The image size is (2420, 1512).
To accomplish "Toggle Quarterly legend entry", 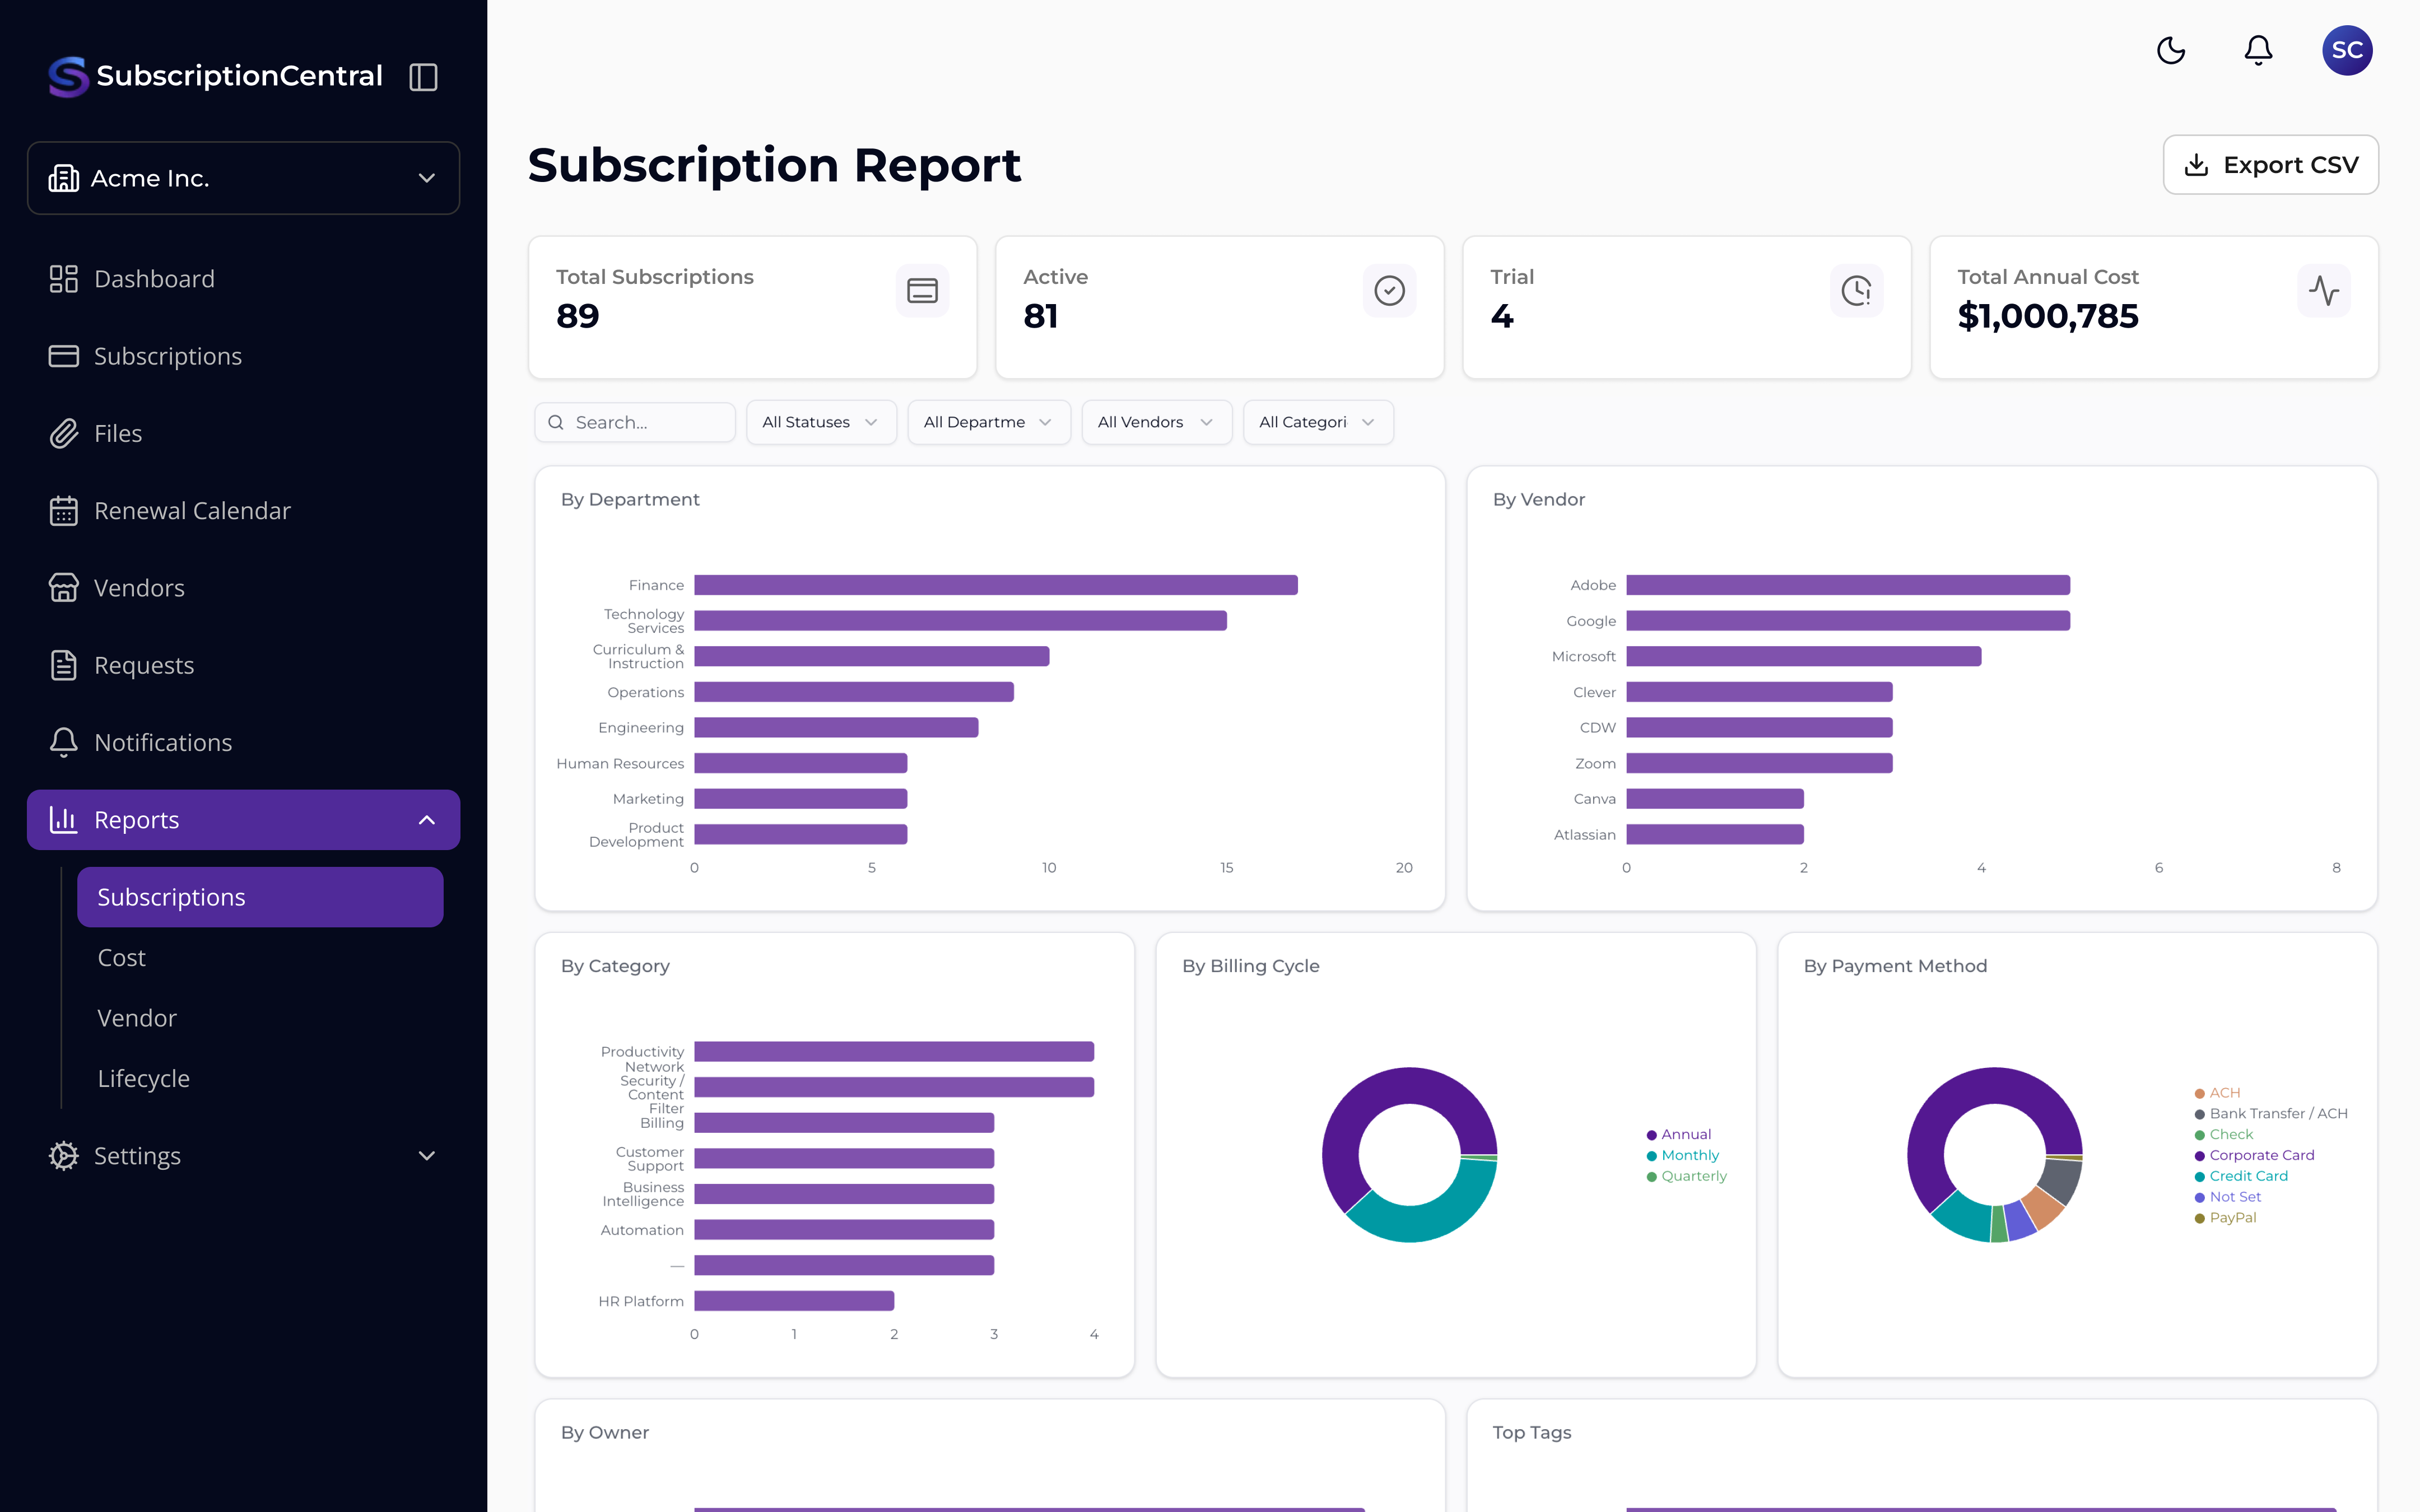I will tap(1687, 1176).
